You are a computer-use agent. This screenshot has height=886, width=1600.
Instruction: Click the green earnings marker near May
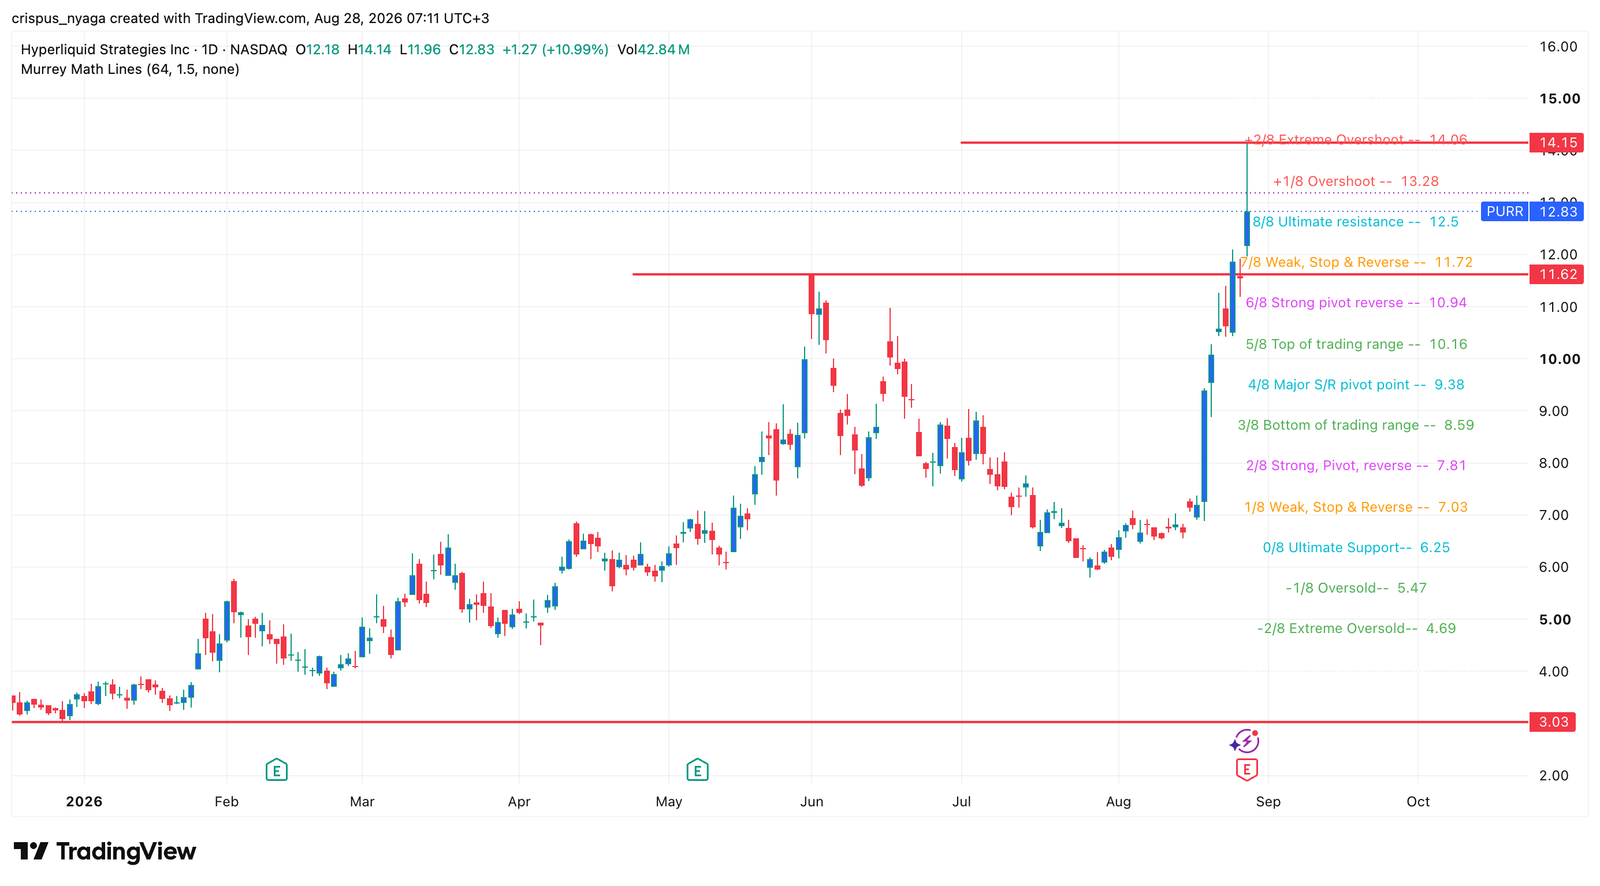[x=697, y=770]
